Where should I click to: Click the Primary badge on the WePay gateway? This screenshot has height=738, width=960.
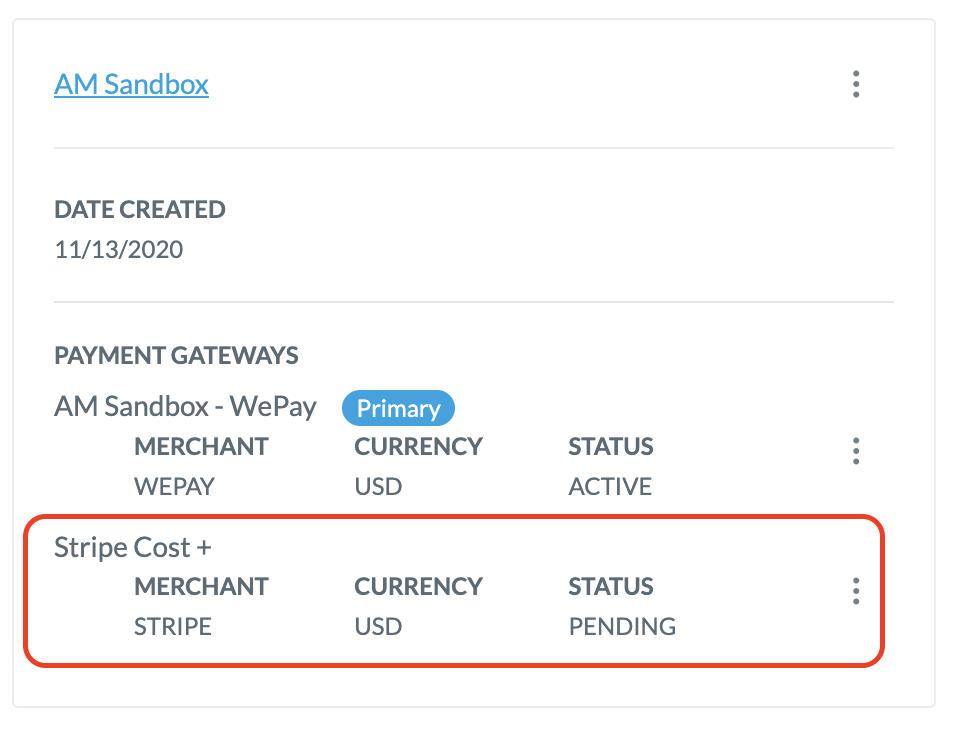pyautogui.click(x=398, y=408)
